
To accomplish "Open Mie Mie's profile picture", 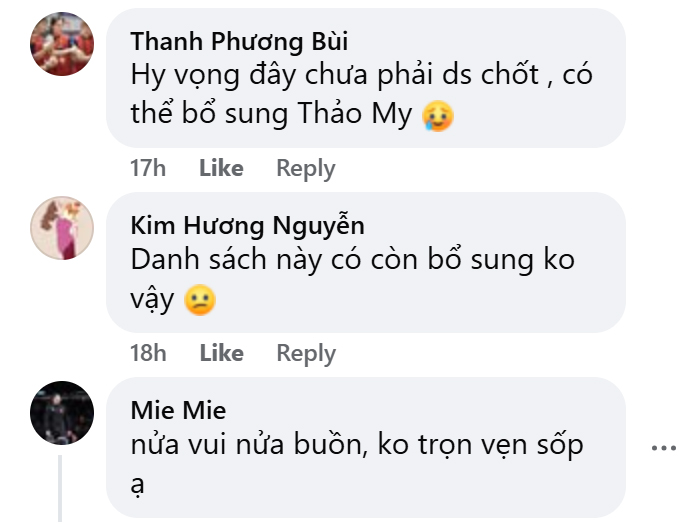I will coord(62,413).
